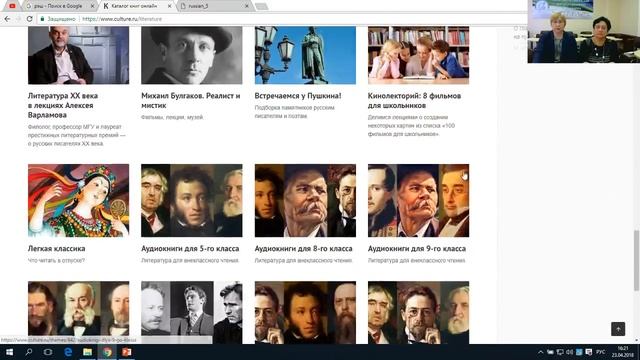640x360 pixels.
Task: Click the webcam video overlay
Action: coord(584,31)
